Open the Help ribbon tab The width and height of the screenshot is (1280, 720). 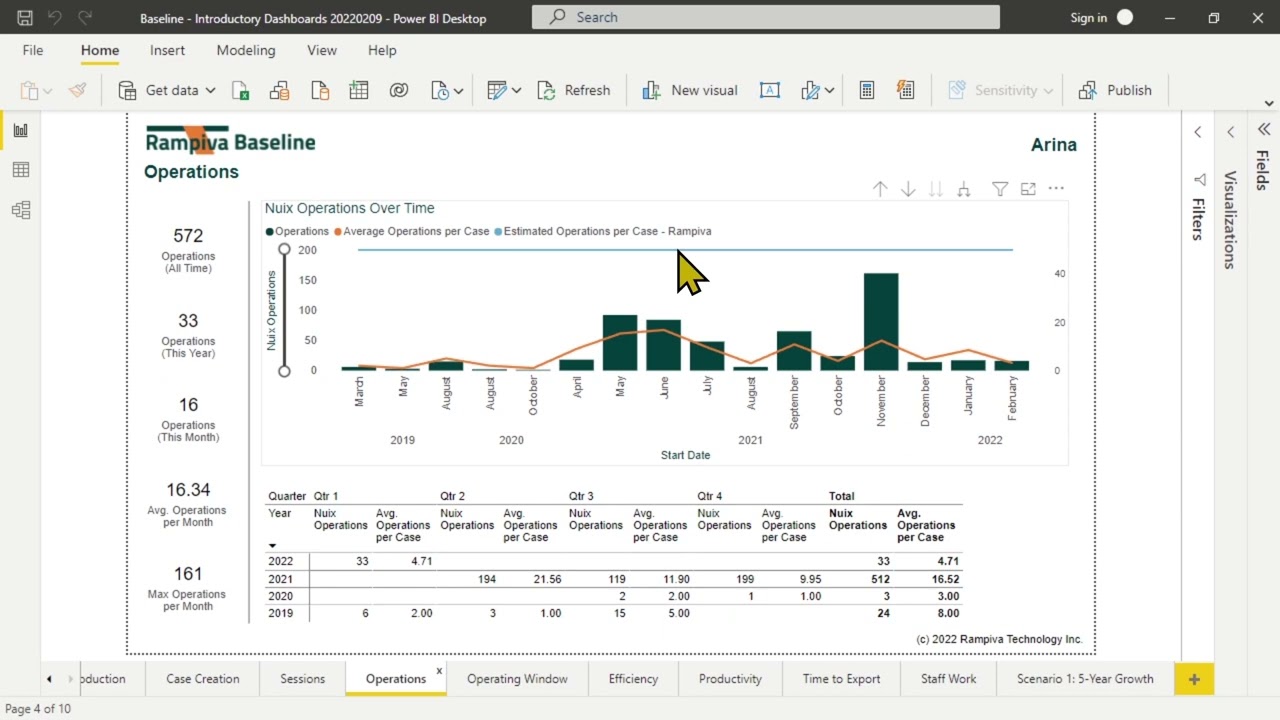click(x=382, y=50)
